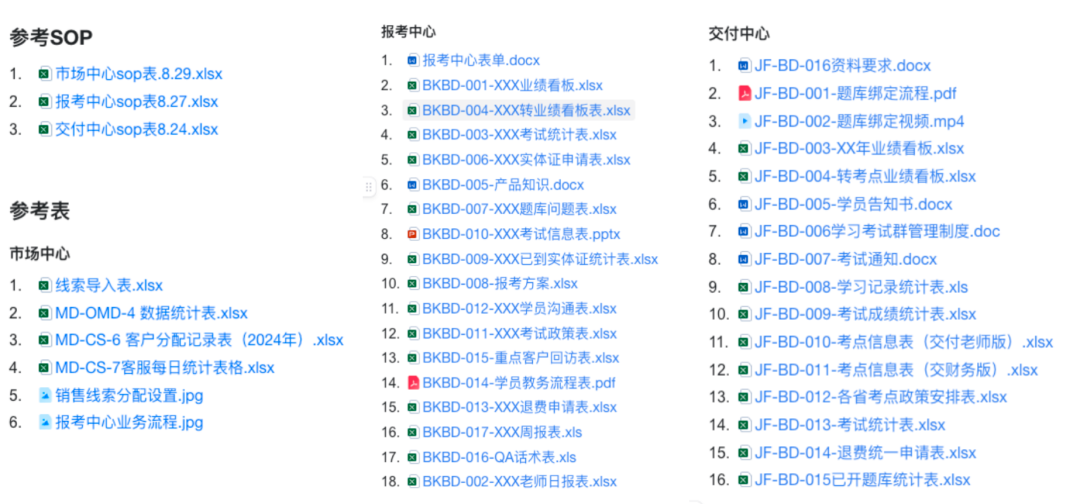Open BKBD-007-XXX题库问题表.xlsx link
The image size is (1080, 504).
click(x=519, y=209)
